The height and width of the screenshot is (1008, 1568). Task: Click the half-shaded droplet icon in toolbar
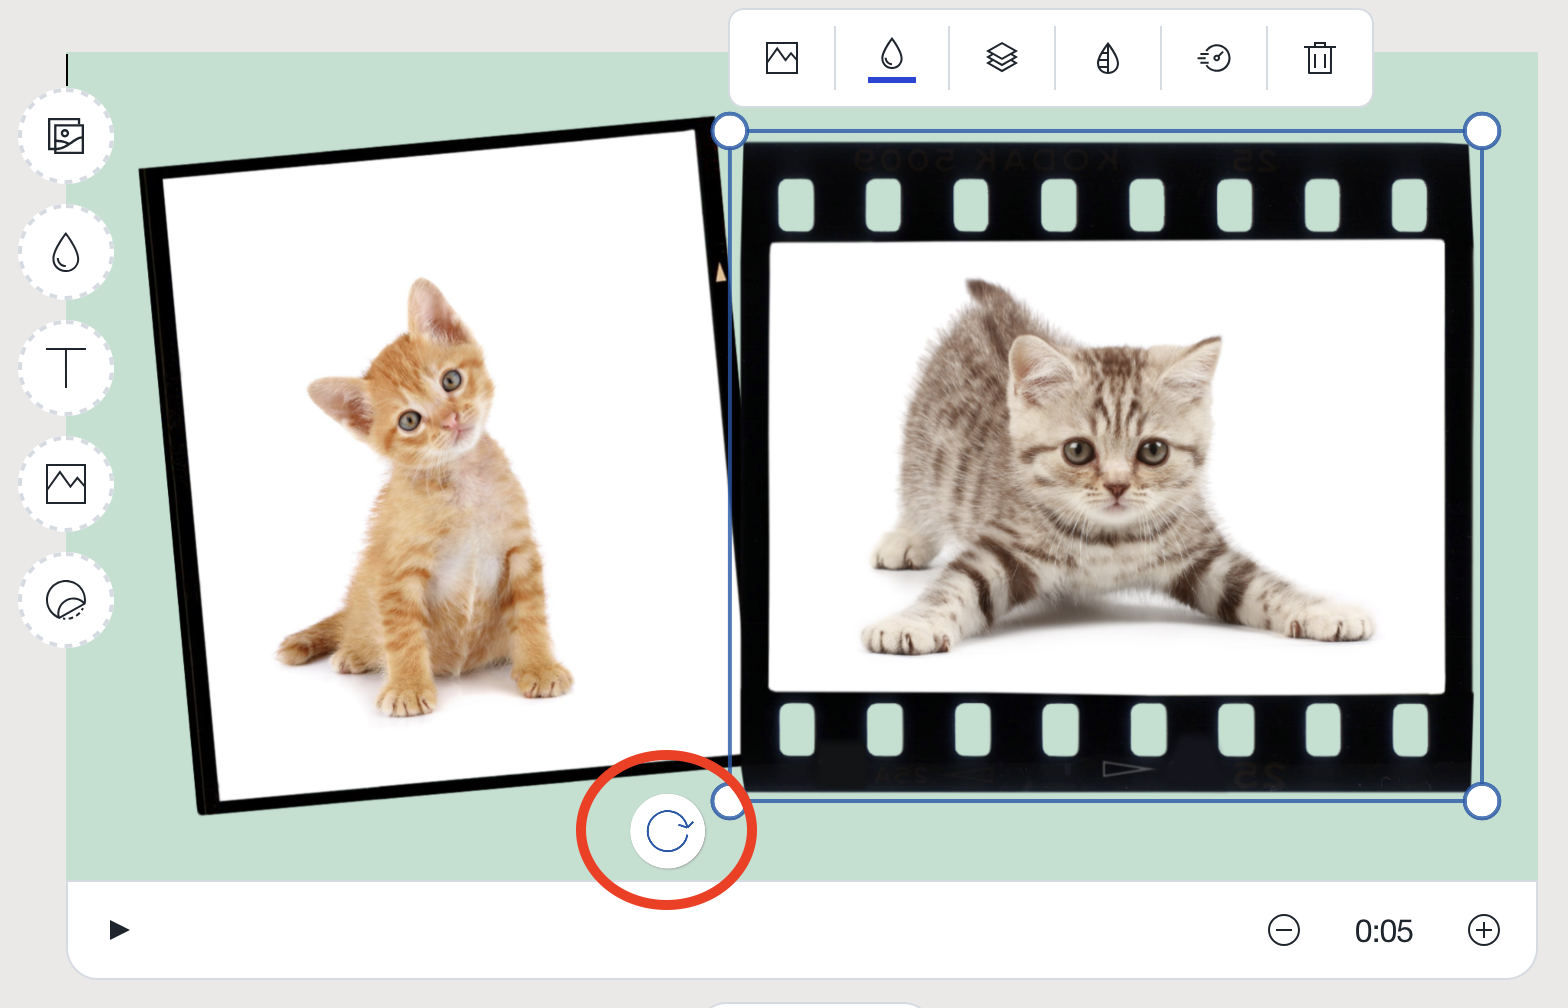coord(1107,58)
